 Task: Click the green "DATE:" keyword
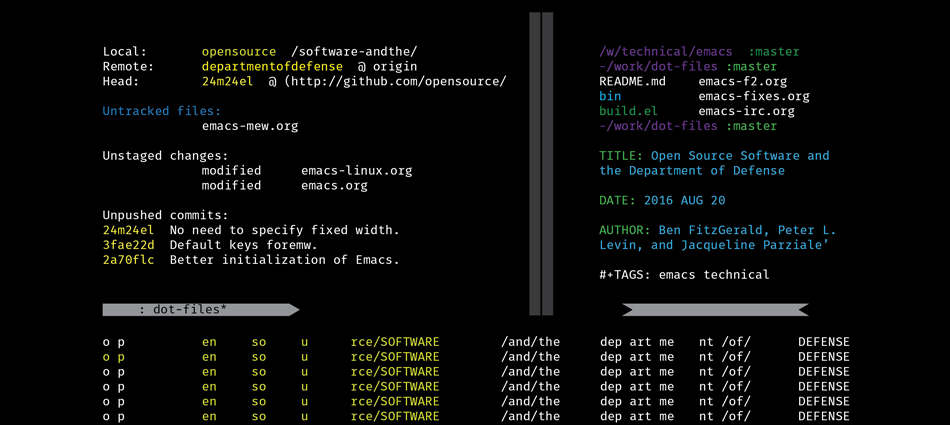(x=617, y=201)
